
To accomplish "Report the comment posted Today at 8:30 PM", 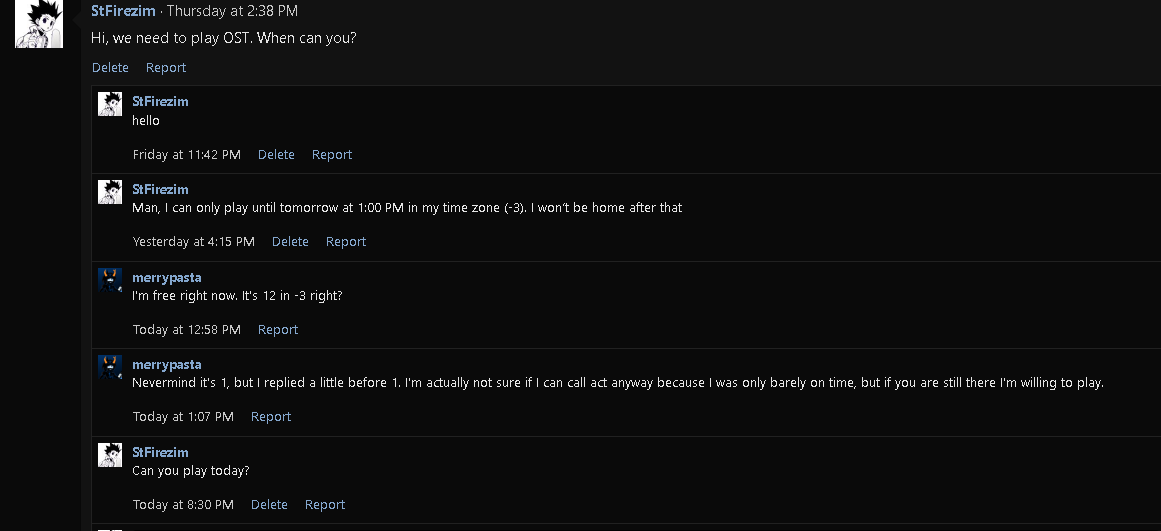I will click(325, 505).
